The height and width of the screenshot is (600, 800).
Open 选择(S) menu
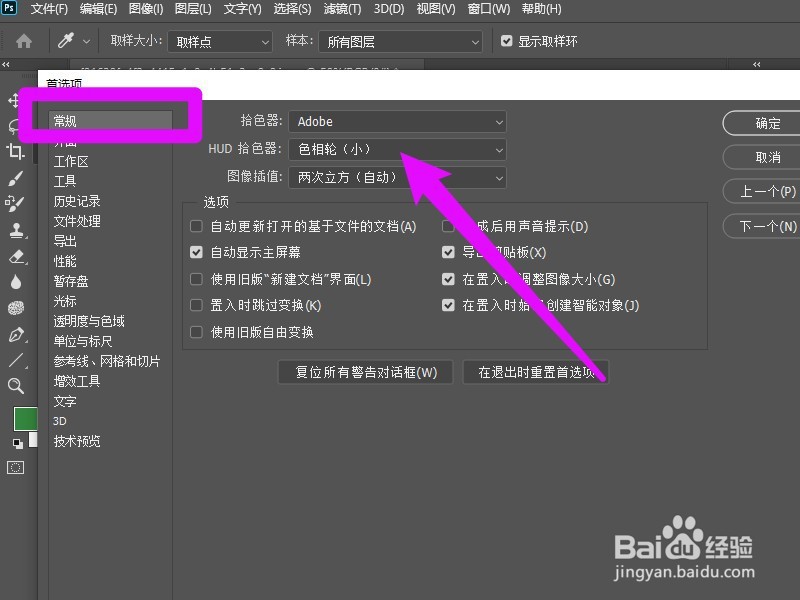pyautogui.click(x=292, y=9)
